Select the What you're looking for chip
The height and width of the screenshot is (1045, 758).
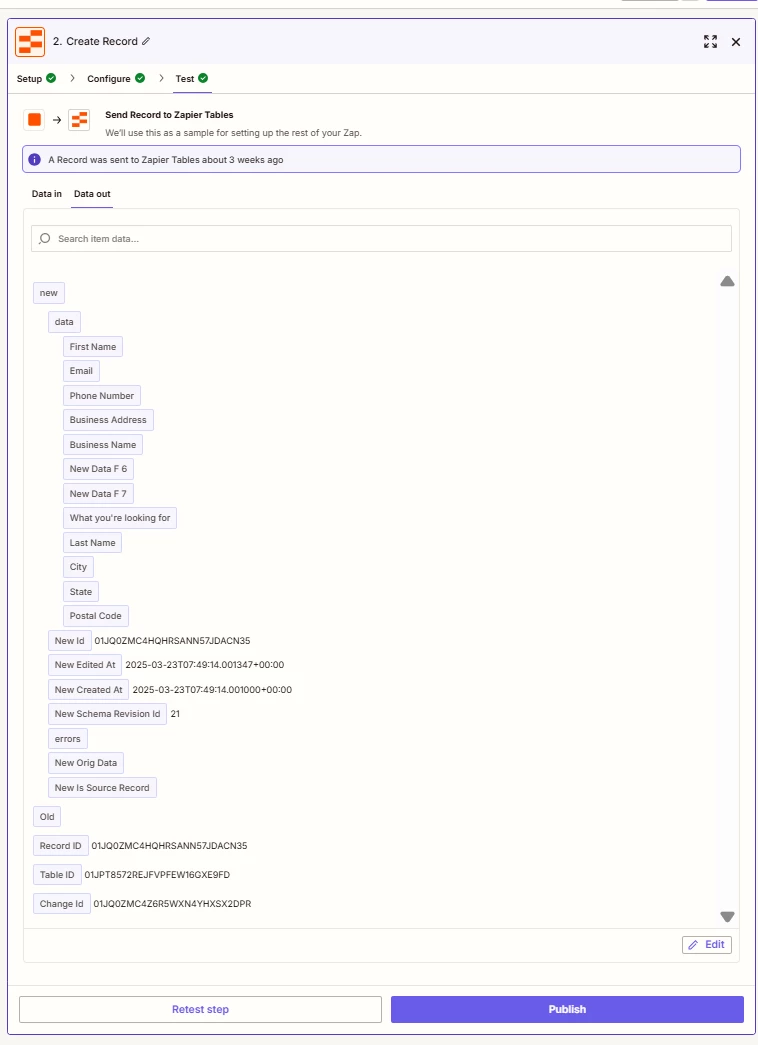point(120,518)
